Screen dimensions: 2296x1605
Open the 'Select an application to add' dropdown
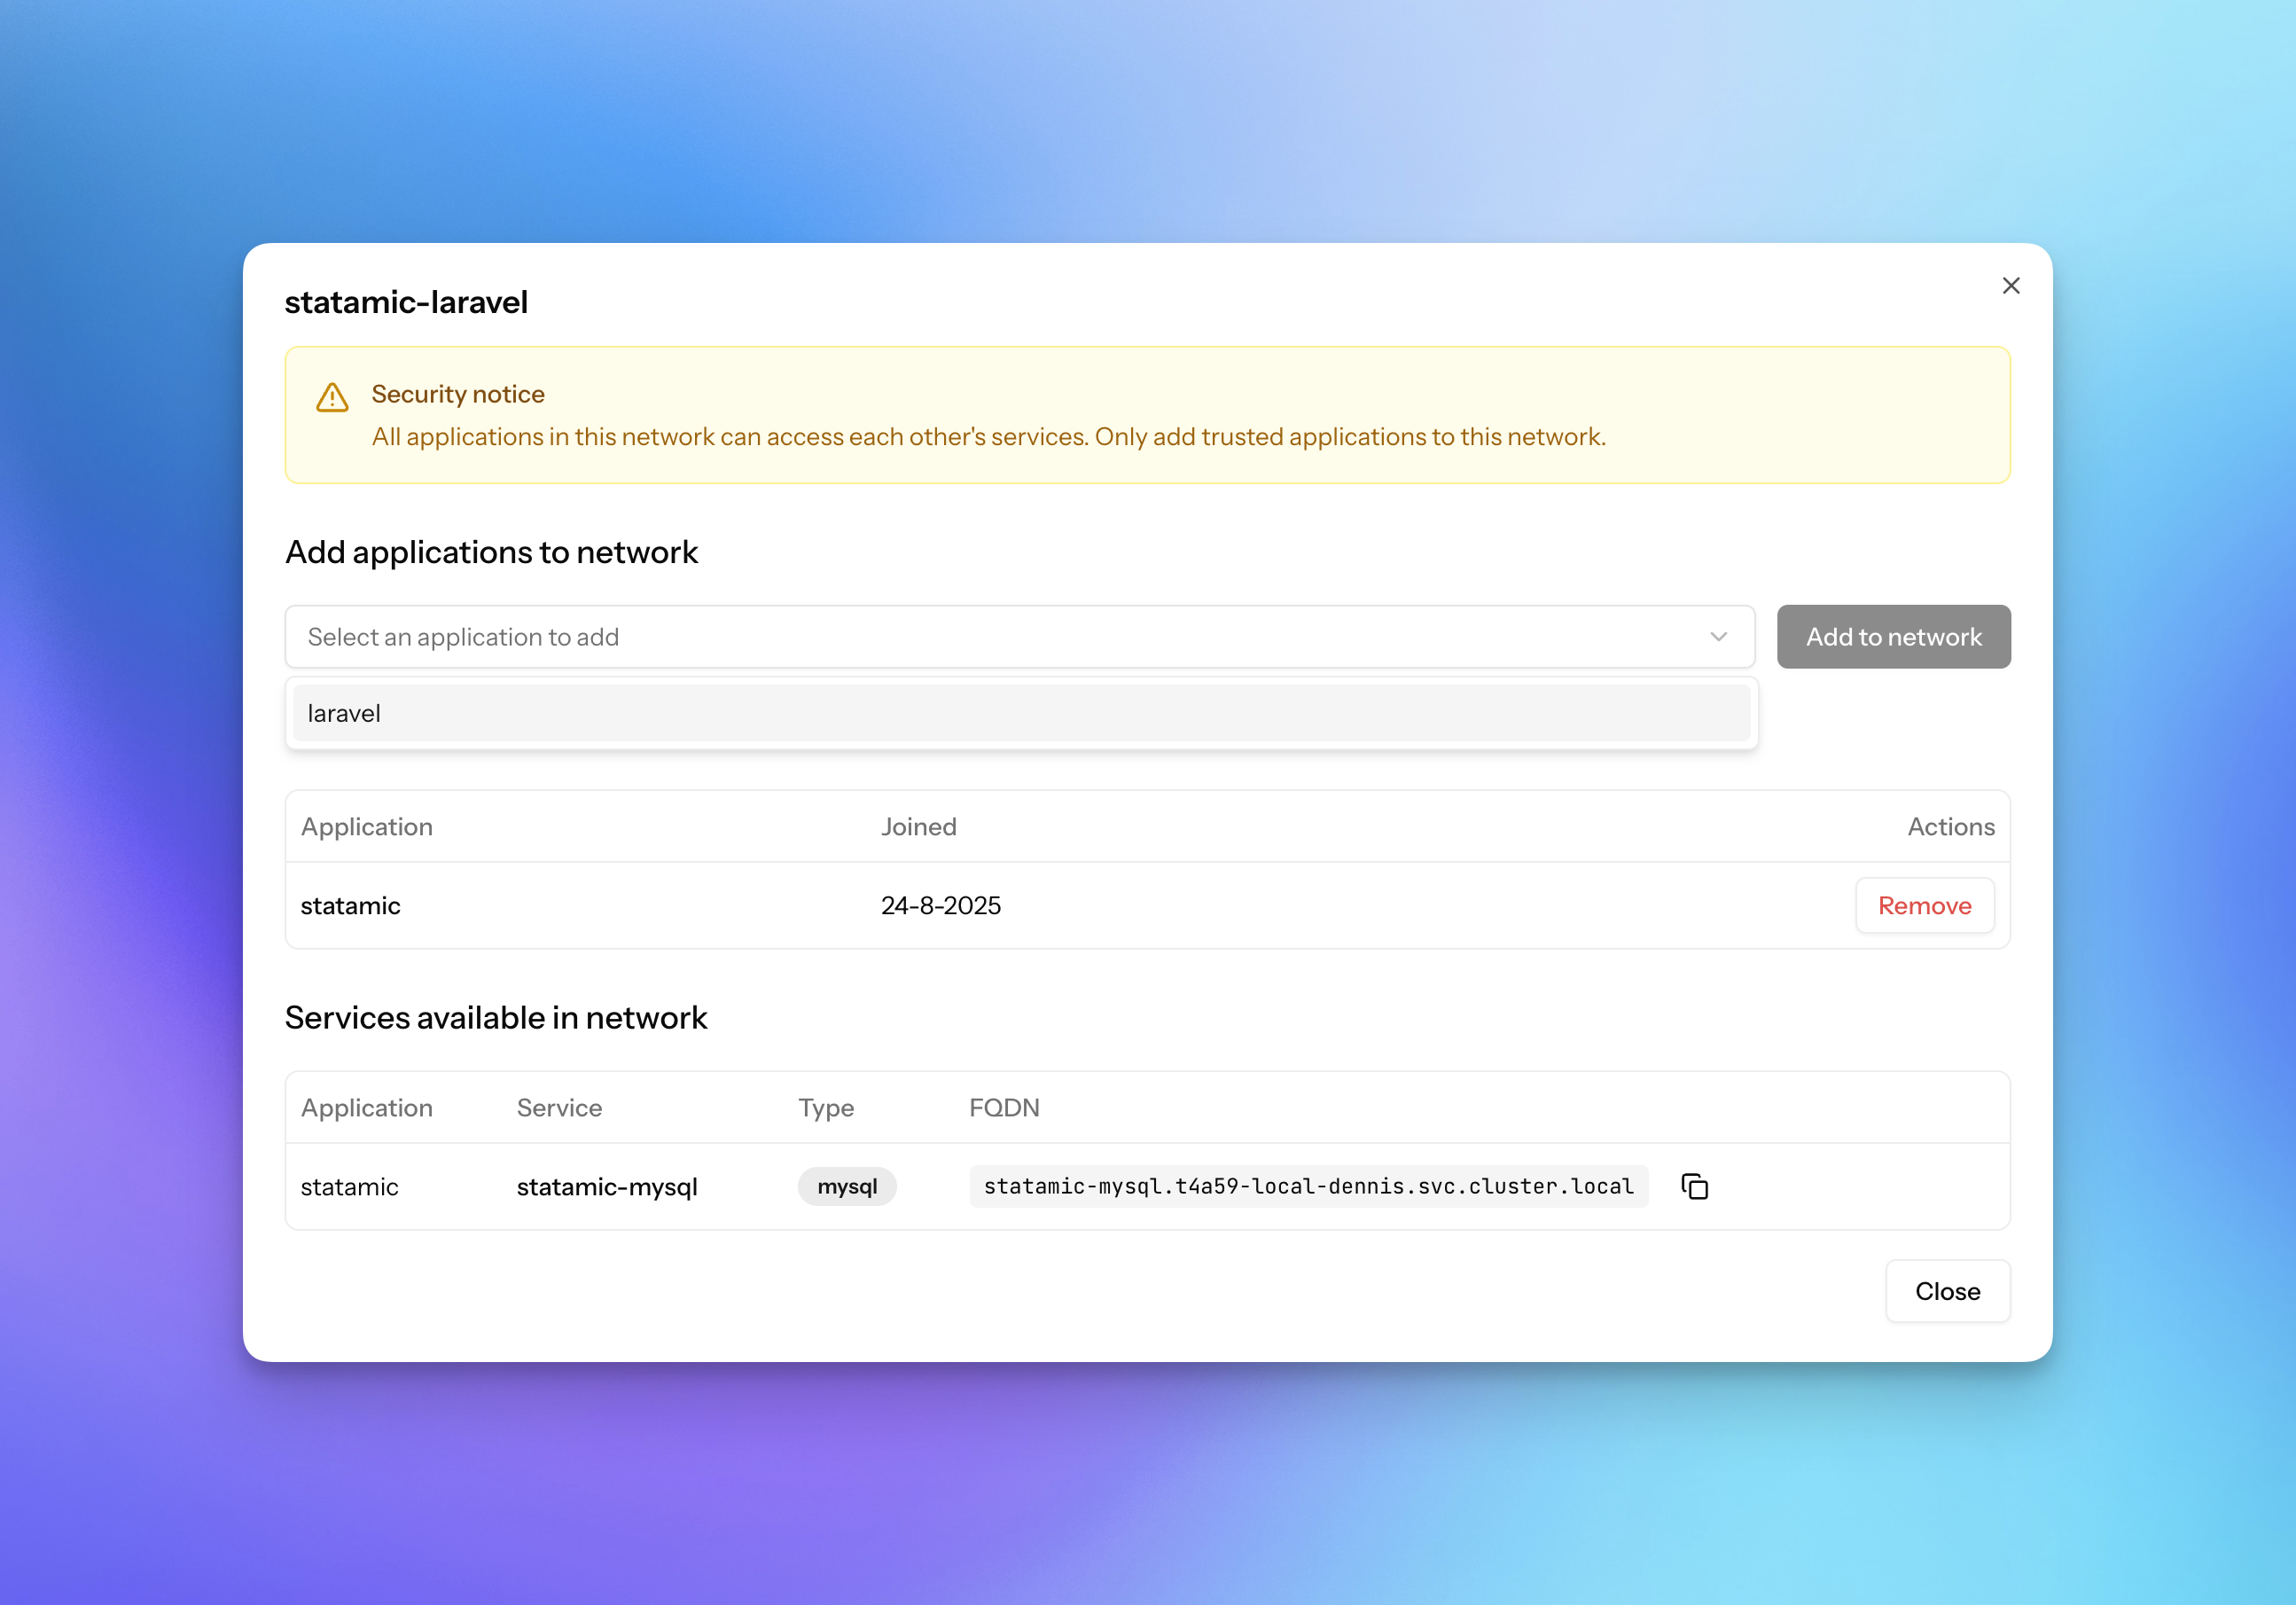(1019, 637)
